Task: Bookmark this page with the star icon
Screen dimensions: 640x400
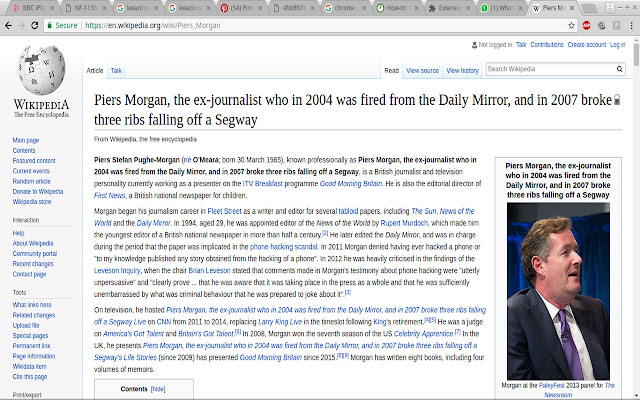Action: point(571,25)
